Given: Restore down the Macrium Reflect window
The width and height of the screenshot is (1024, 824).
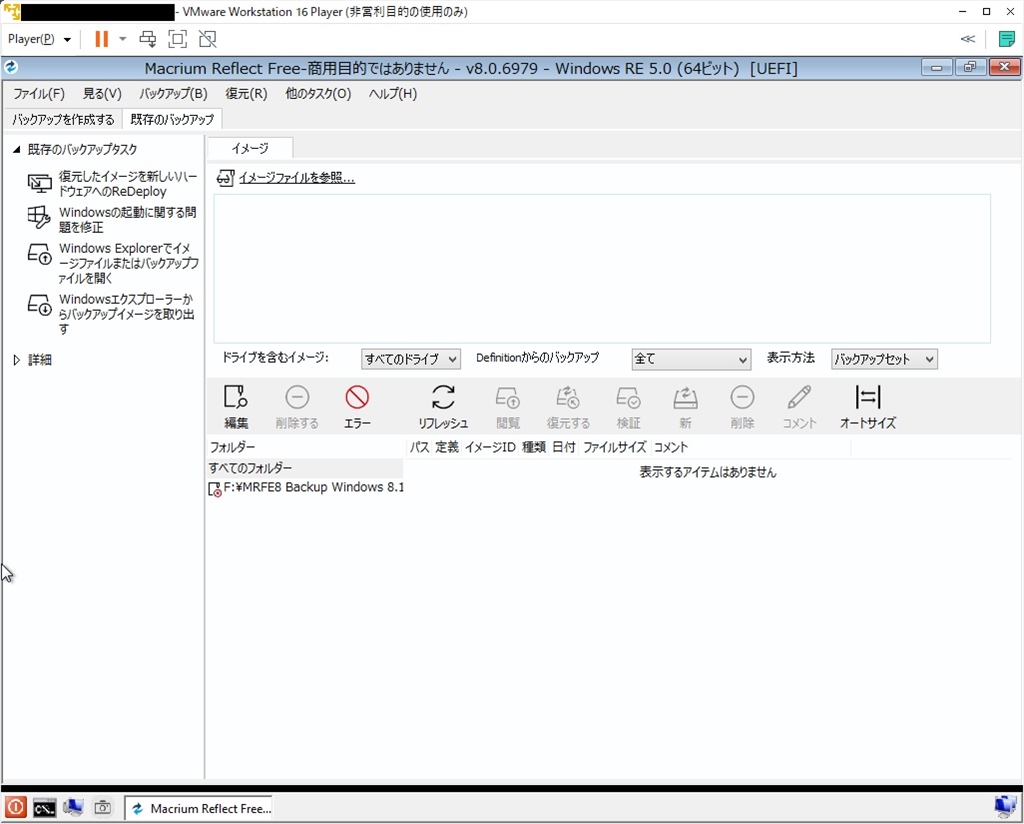Looking at the screenshot, I should tap(970, 67).
